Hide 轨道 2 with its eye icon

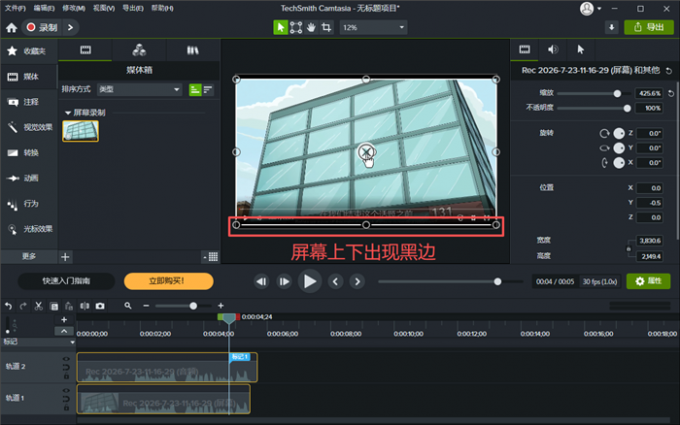pyautogui.click(x=66, y=359)
